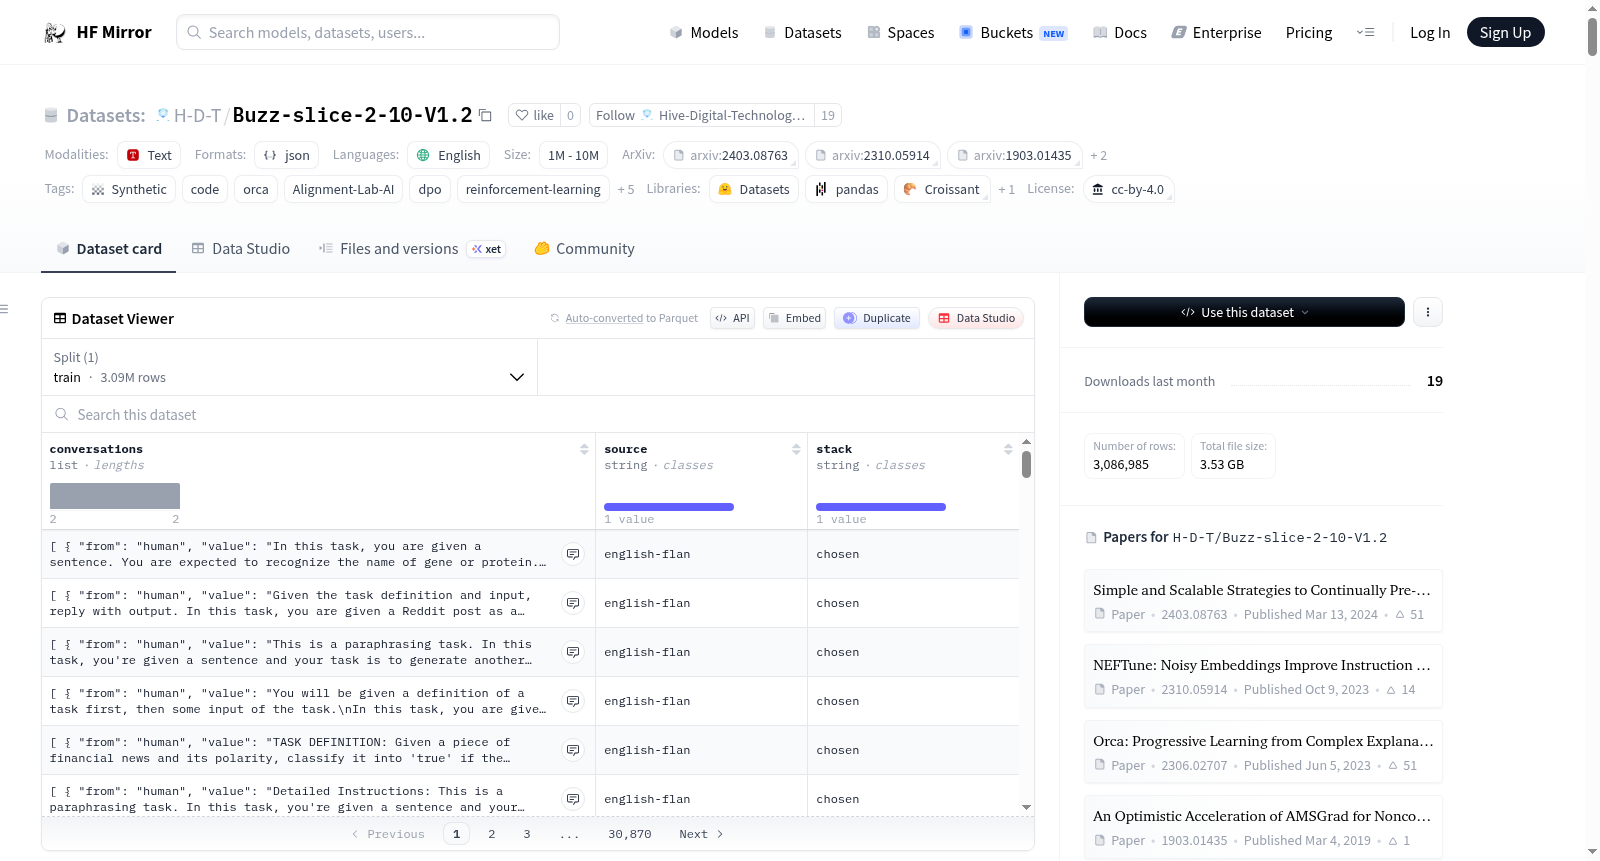Sort the stack column
Image resolution: width=1600 pixels, height=861 pixels.
(x=1008, y=449)
